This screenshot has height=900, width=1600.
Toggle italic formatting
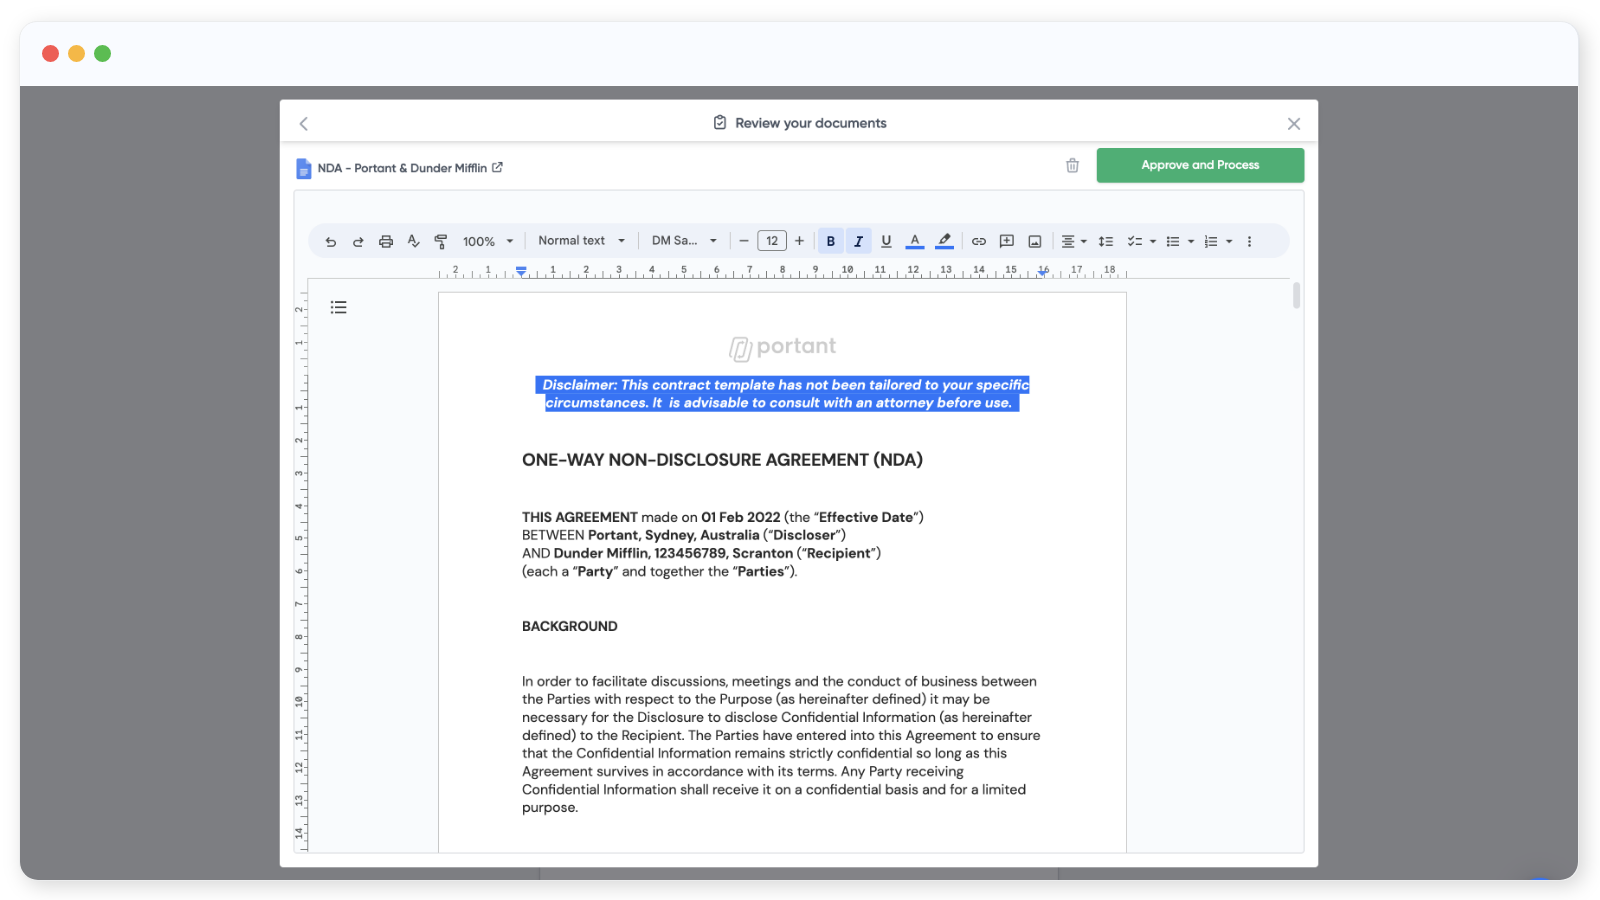pyautogui.click(x=858, y=241)
